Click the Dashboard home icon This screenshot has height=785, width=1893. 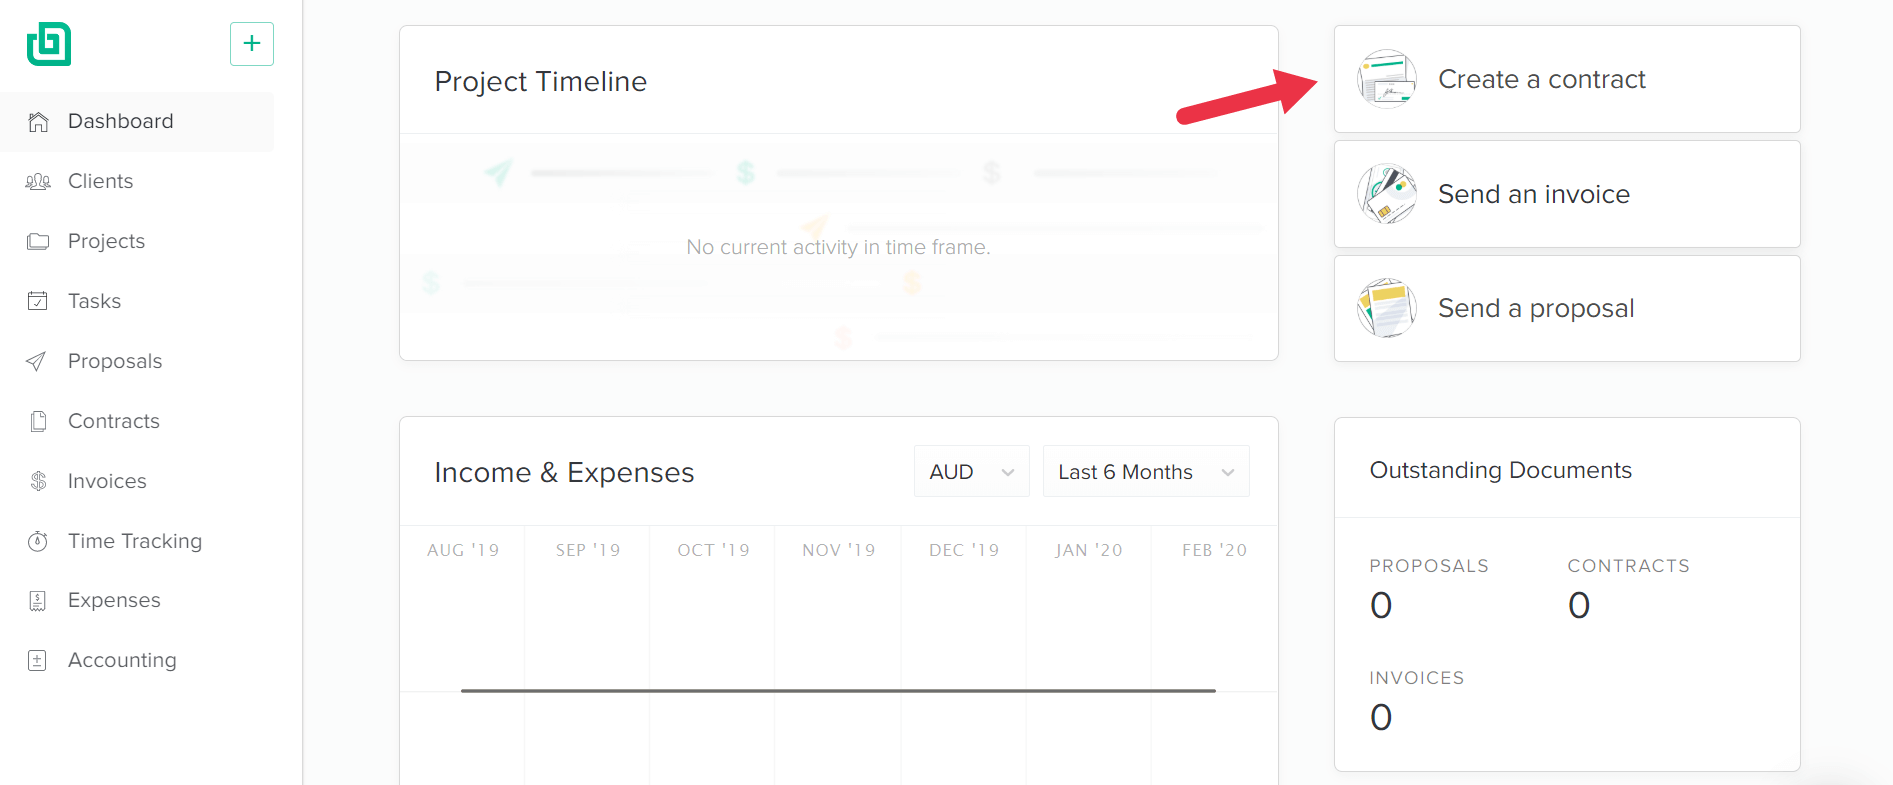click(x=38, y=122)
